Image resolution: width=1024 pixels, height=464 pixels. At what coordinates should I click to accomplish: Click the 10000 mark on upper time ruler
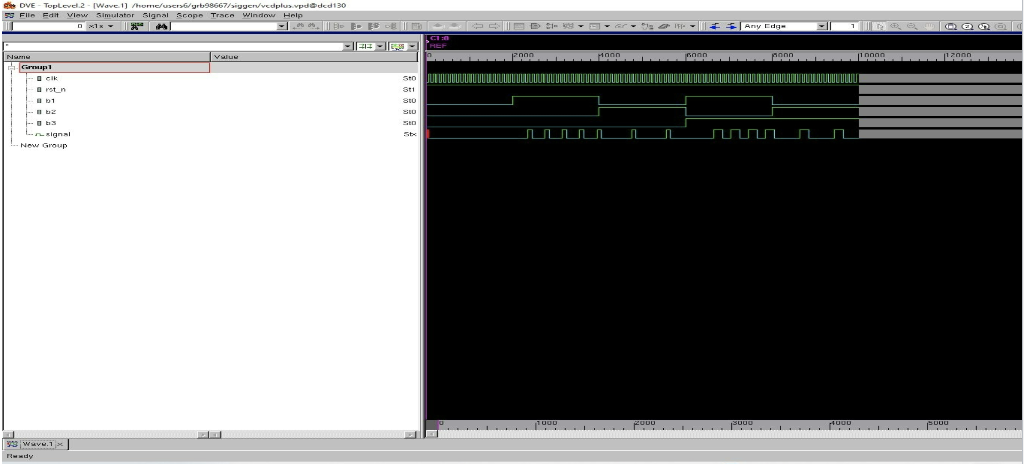click(873, 56)
